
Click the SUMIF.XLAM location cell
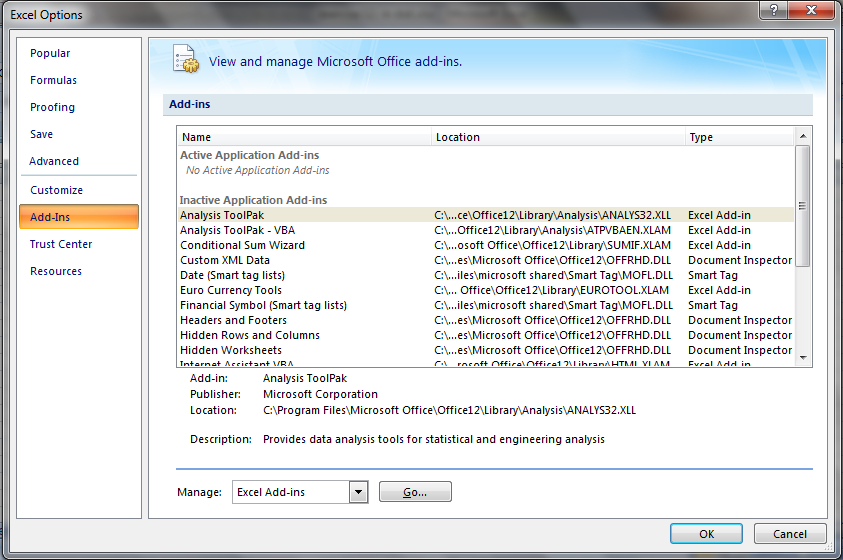(x=553, y=245)
